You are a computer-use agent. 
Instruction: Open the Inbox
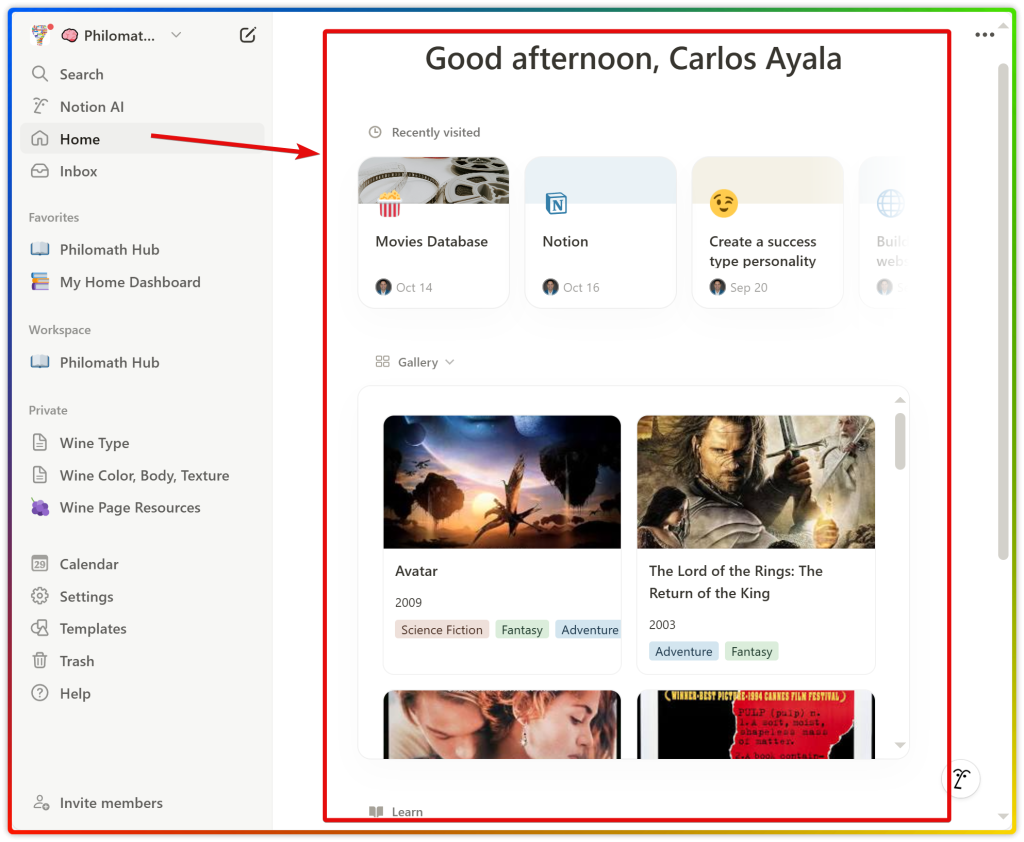pyautogui.click(x=142, y=171)
